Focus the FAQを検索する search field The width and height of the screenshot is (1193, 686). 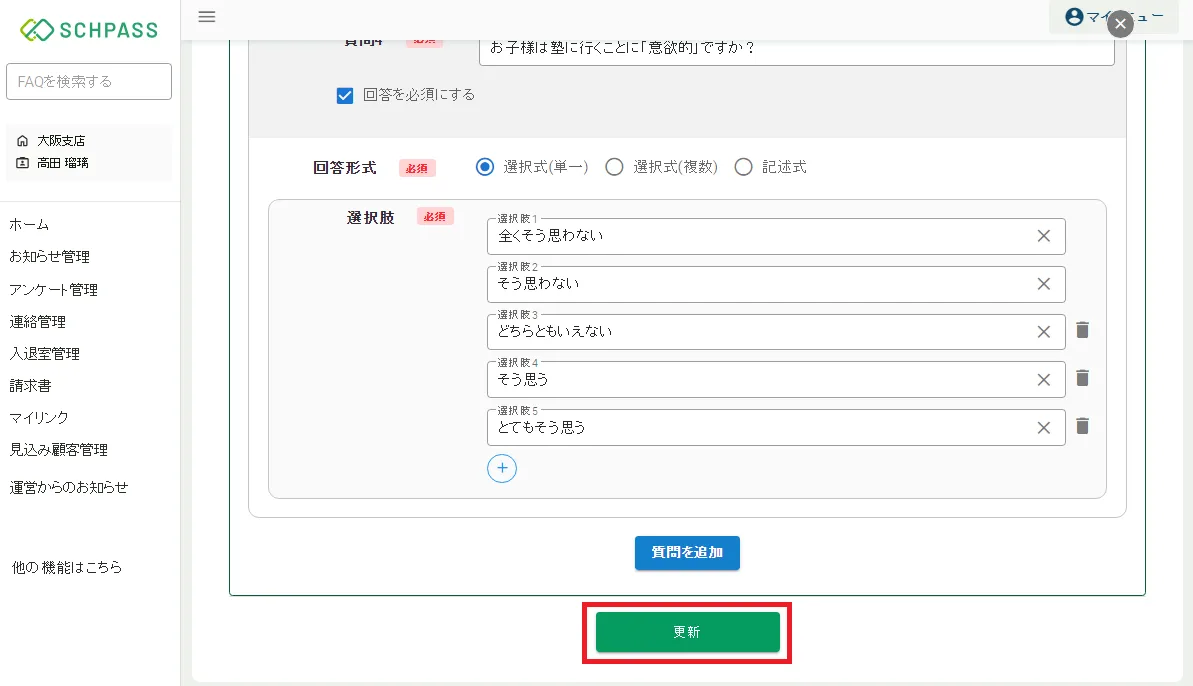(x=89, y=81)
